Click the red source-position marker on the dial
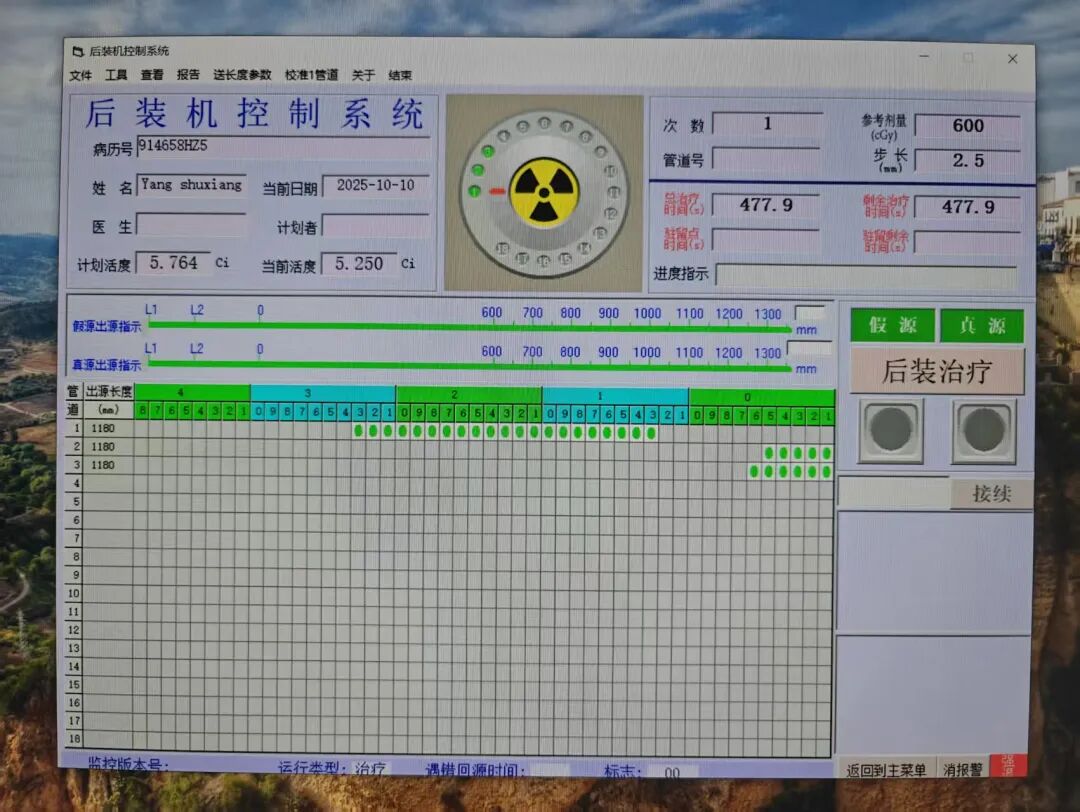Screen dimensions: 1080x812 pyautogui.click(x=497, y=191)
